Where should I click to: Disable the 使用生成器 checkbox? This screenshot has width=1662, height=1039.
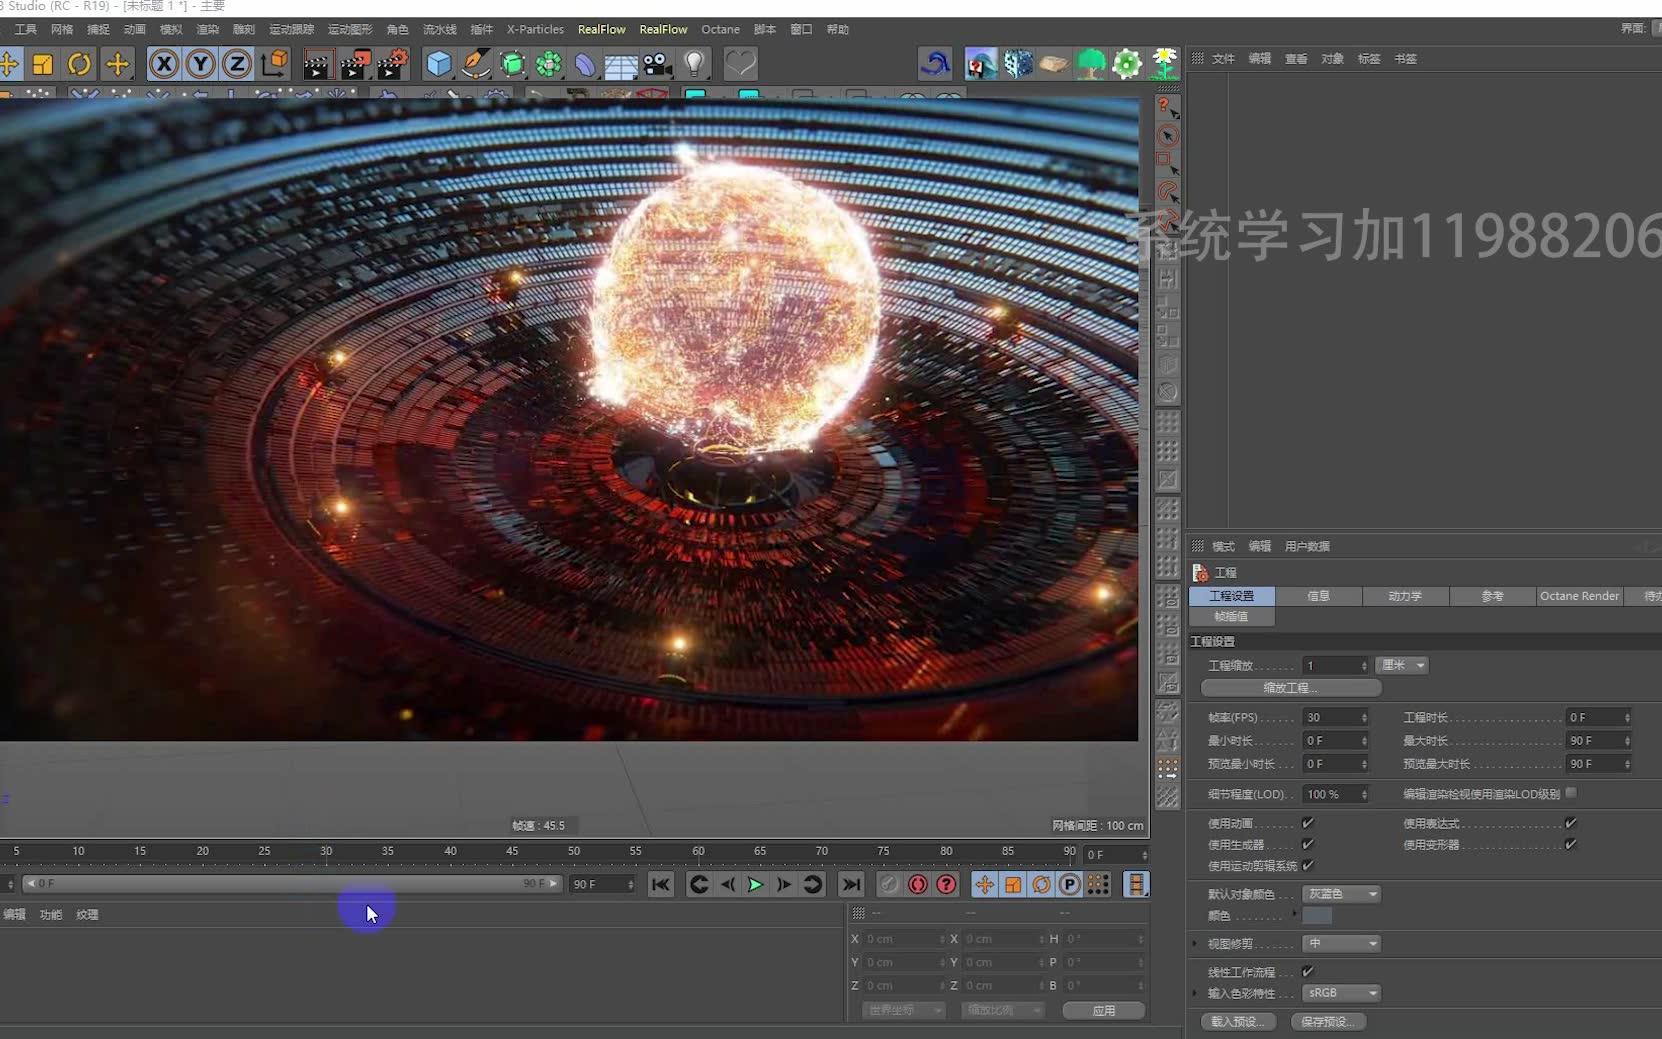[1309, 844]
